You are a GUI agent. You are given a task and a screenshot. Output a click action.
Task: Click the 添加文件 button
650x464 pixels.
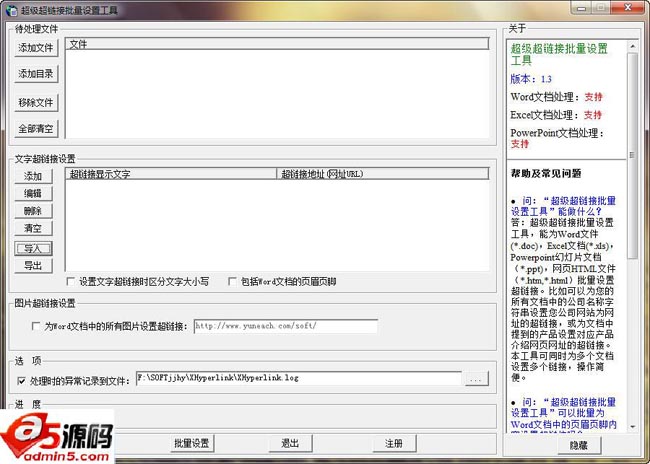(x=36, y=48)
